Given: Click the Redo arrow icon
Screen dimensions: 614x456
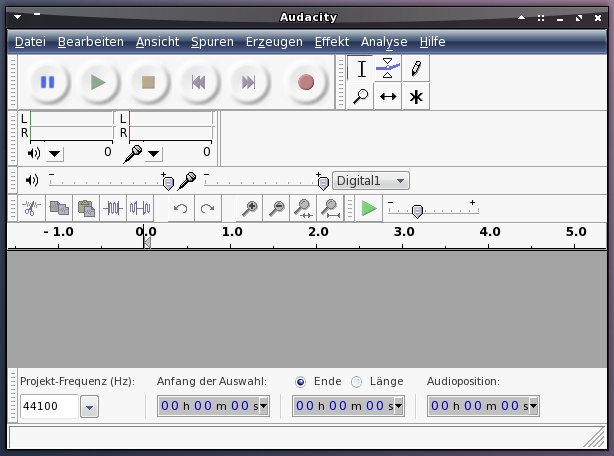Looking at the screenshot, I should 208,208.
